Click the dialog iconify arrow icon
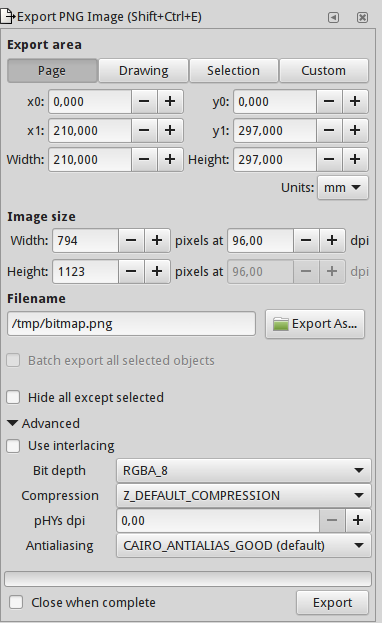 pyautogui.click(x=333, y=17)
